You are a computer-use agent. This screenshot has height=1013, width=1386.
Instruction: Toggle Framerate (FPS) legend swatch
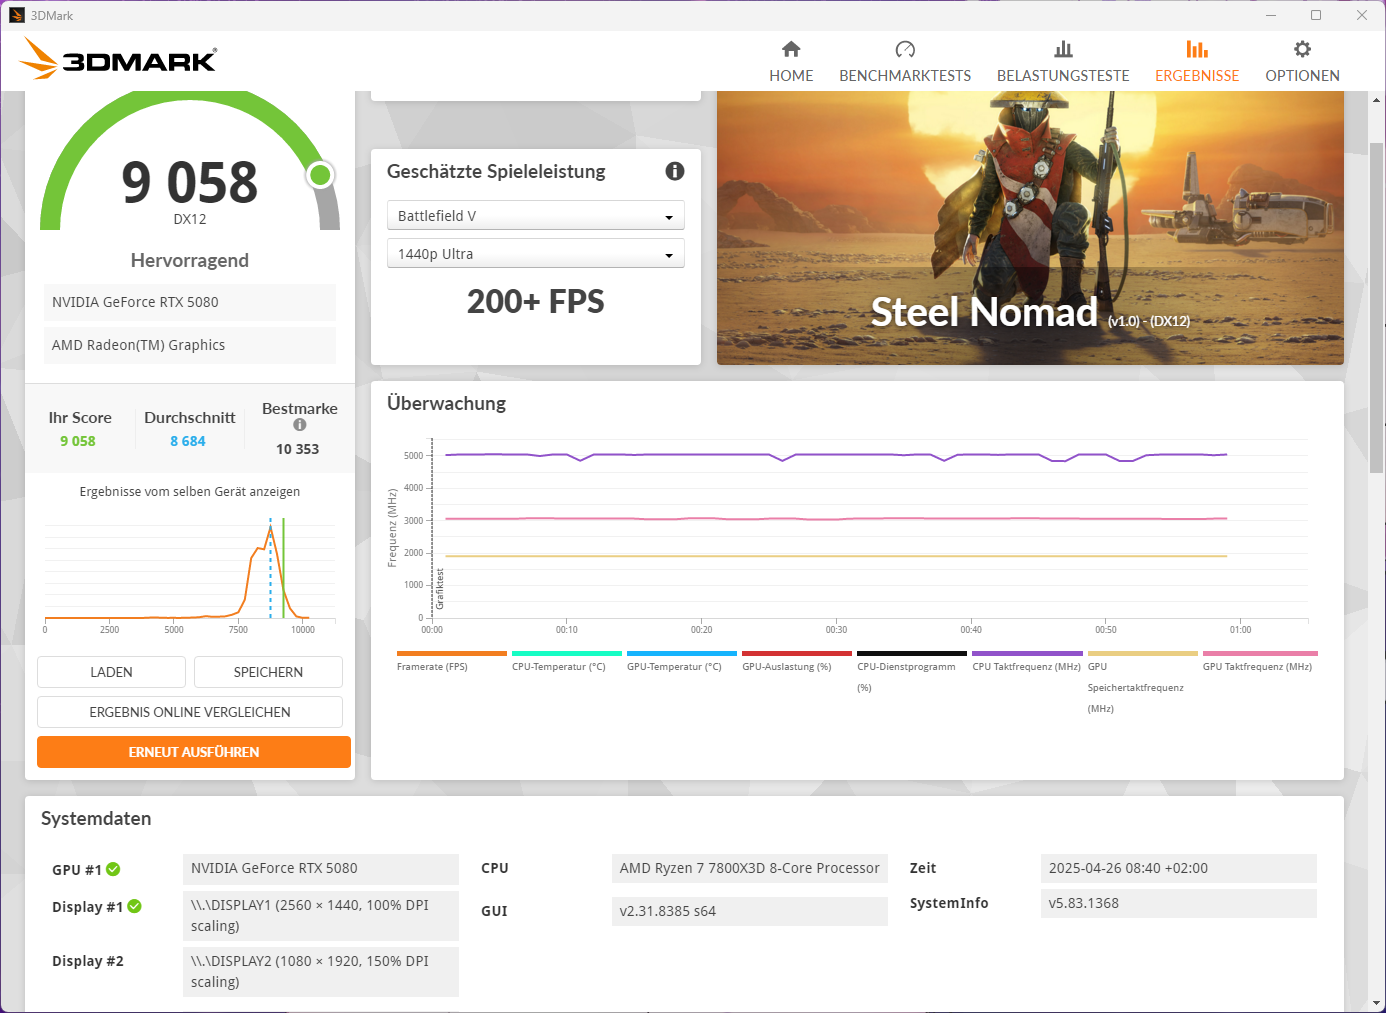[452, 654]
